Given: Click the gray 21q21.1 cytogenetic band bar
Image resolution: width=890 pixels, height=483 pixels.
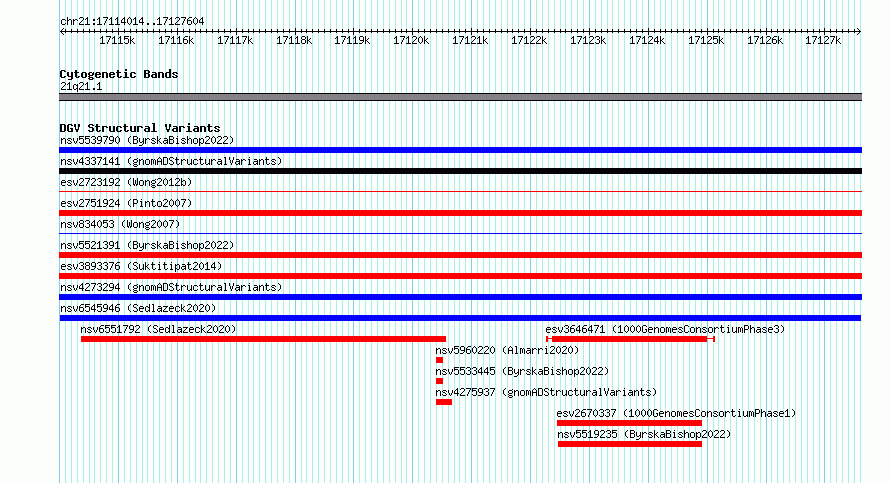Looking at the screenshot, I should pyautogui.click(x=460, y=97).
